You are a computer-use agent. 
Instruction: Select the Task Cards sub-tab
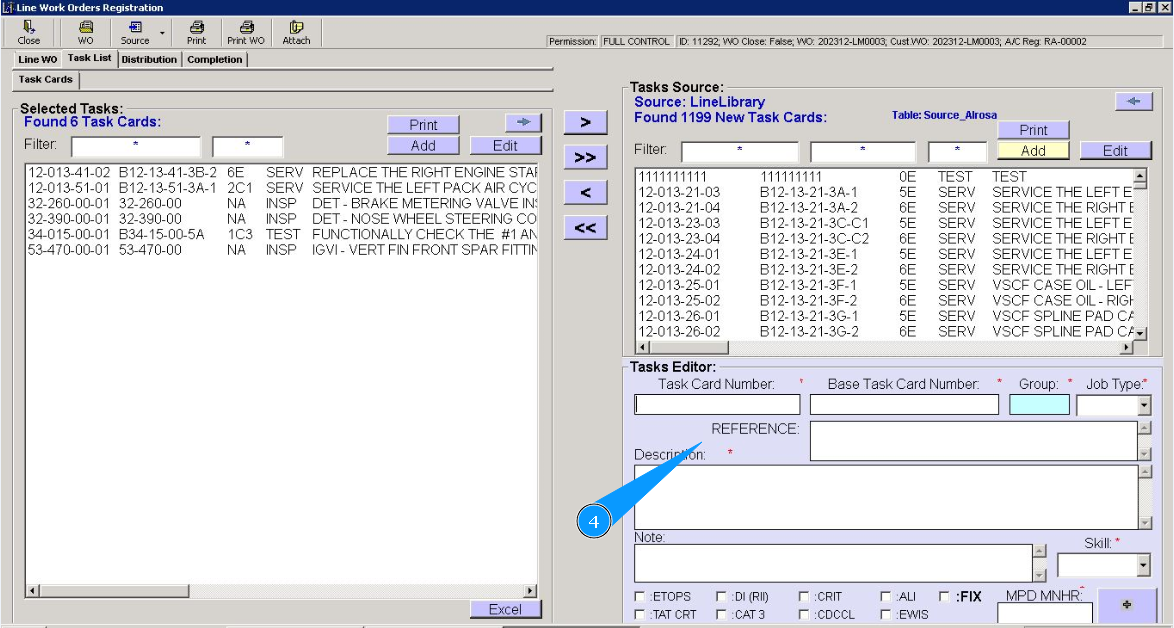click(46, 79)
